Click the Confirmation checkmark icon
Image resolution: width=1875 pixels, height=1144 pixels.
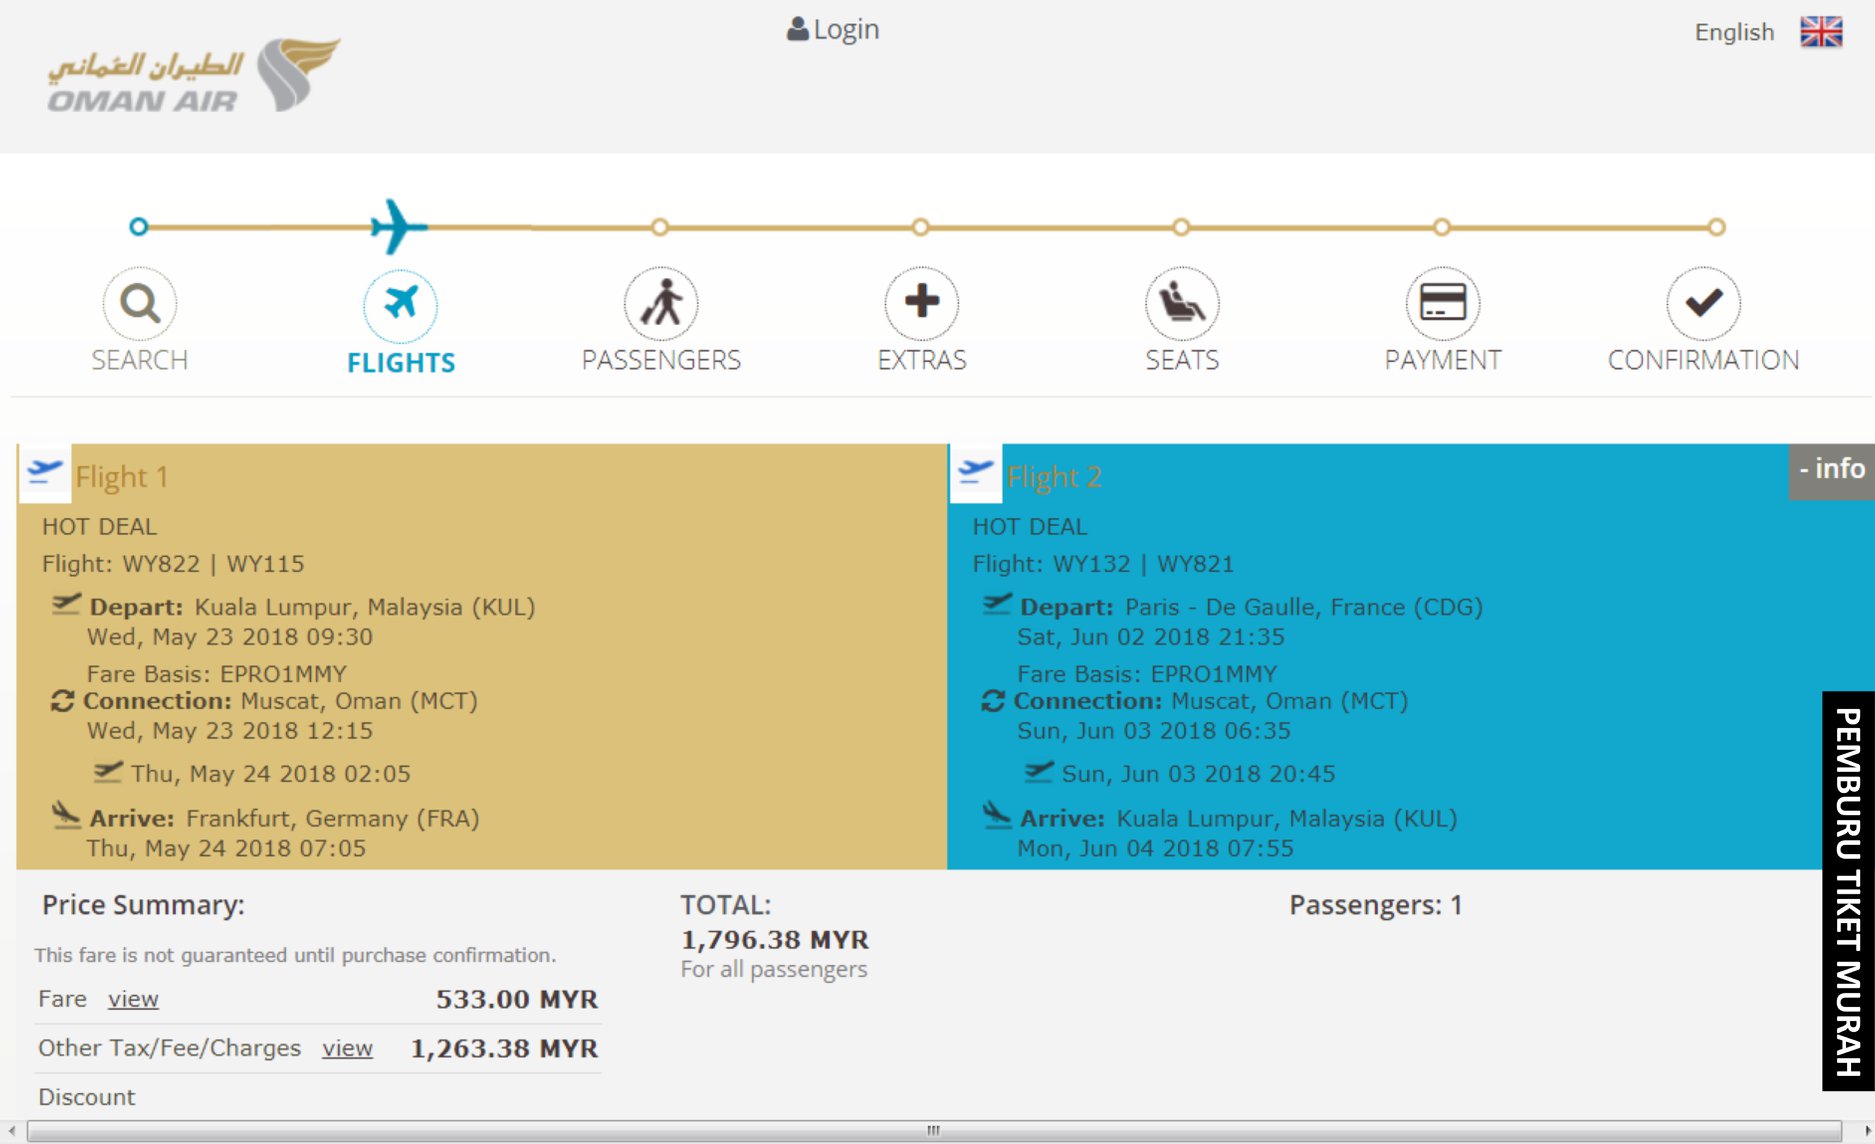1703,303
